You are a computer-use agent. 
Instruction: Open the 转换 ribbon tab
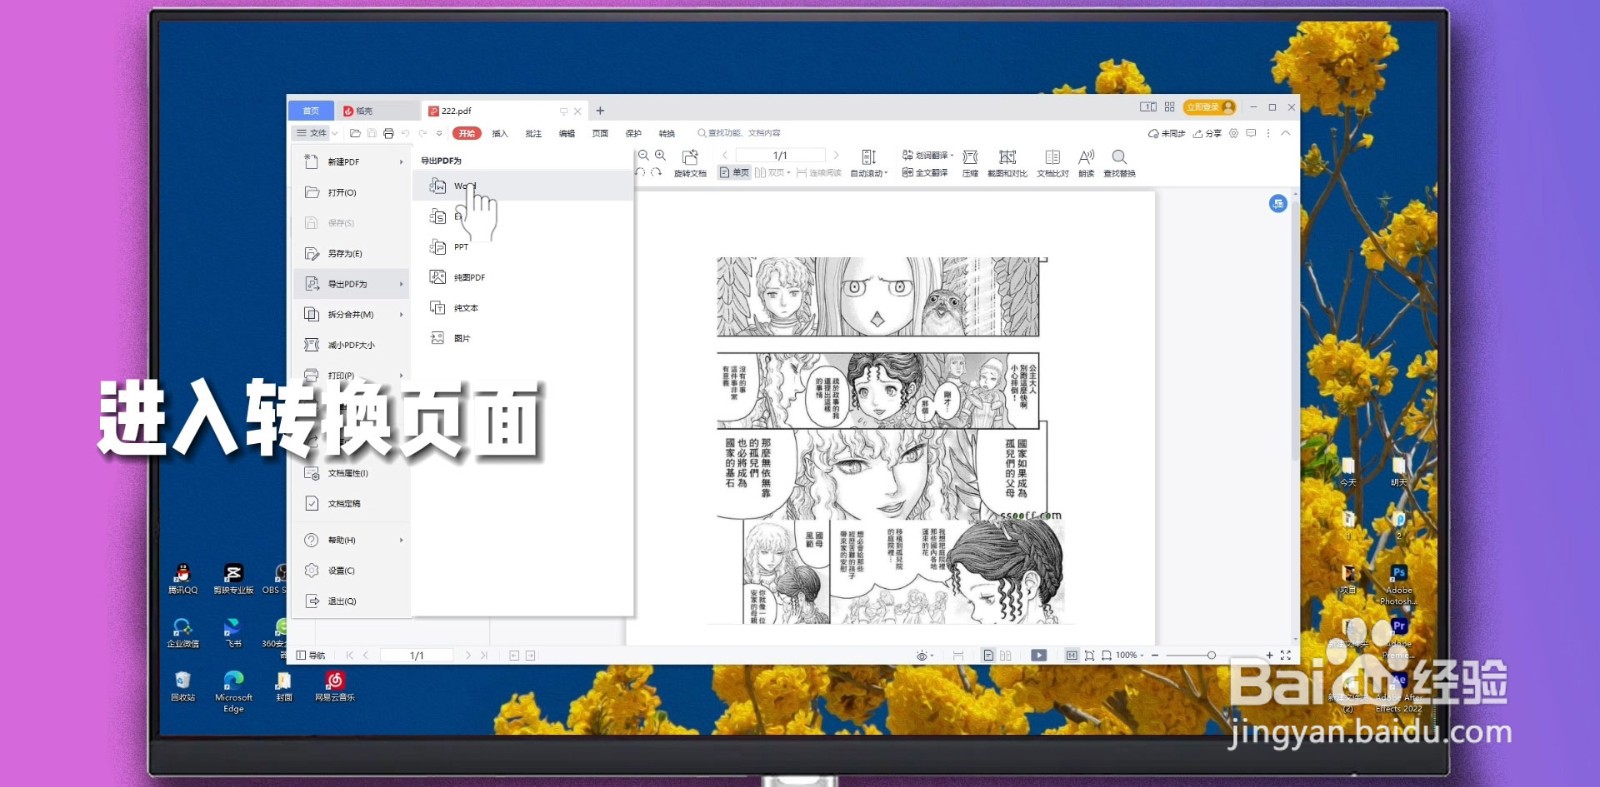[667, 133]
